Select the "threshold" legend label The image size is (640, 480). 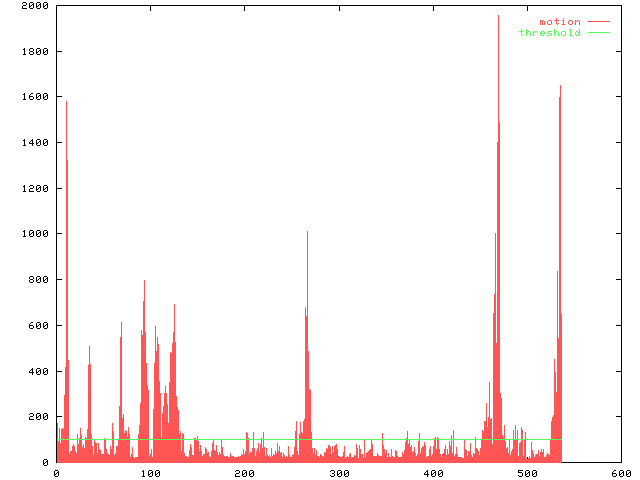point(549,33)
